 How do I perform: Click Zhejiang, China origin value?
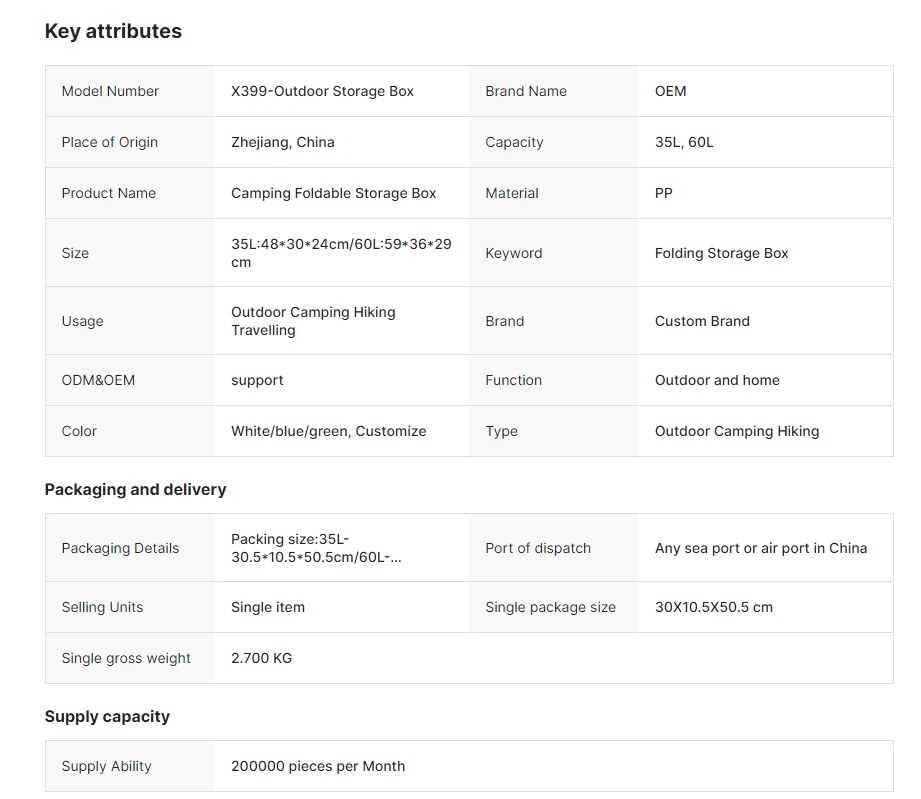(x=282, y=142)
